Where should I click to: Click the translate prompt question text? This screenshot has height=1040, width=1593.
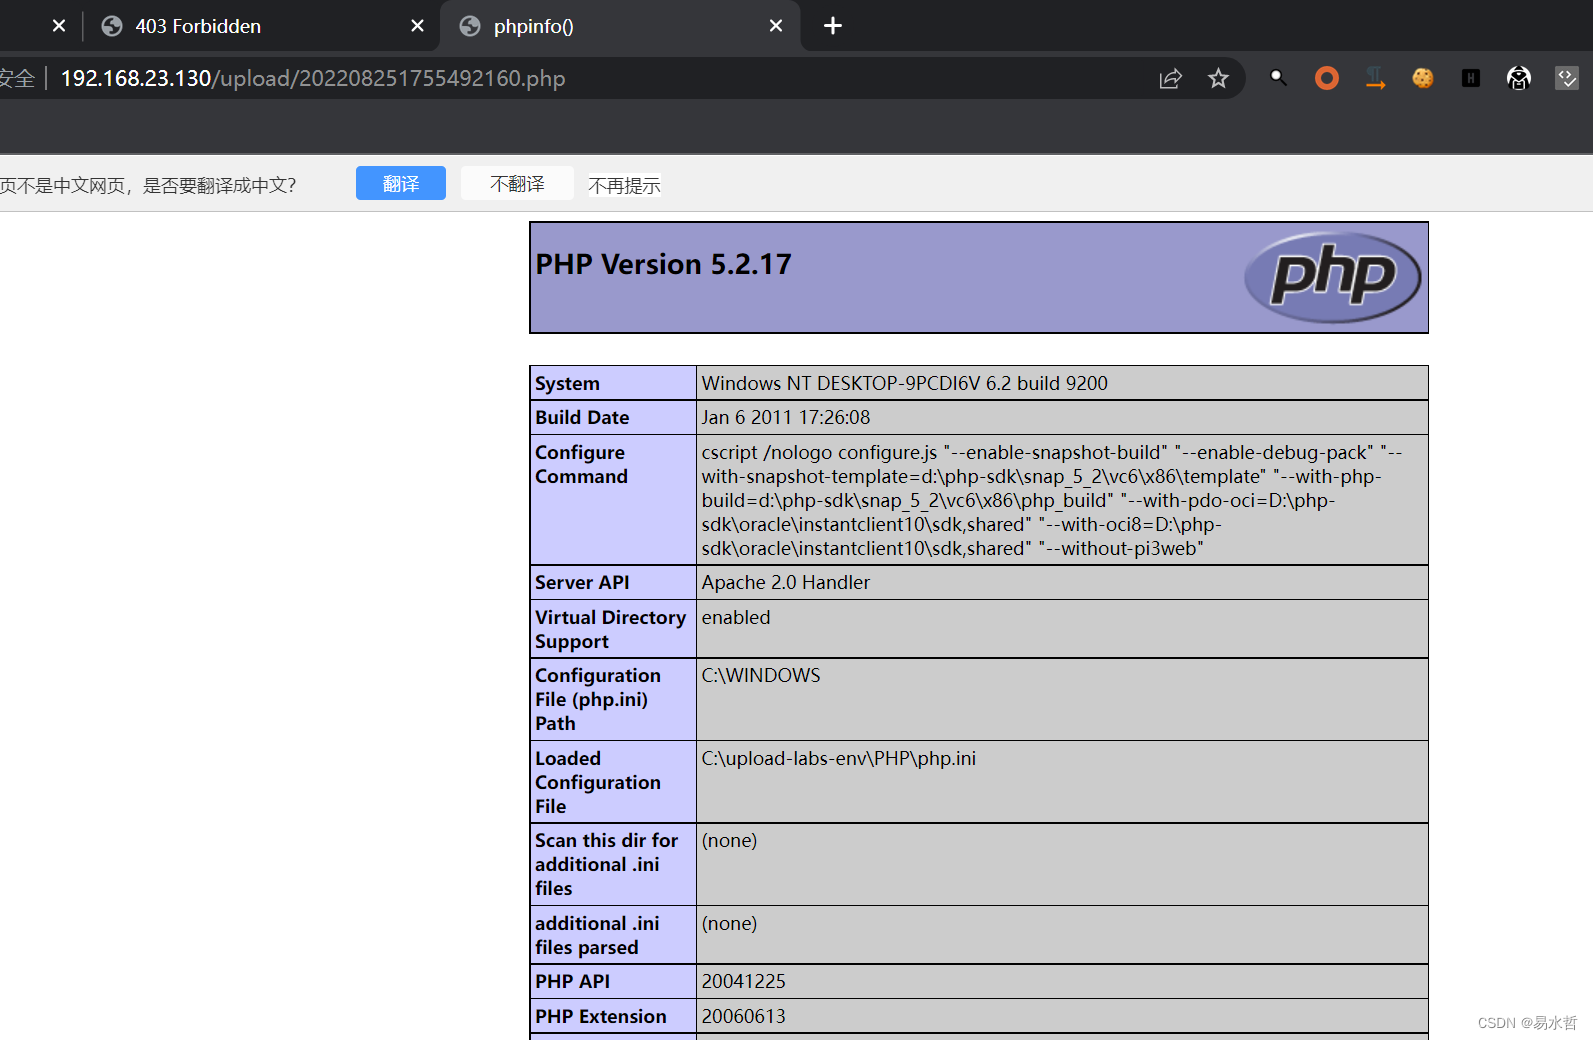tap(148, 185)
